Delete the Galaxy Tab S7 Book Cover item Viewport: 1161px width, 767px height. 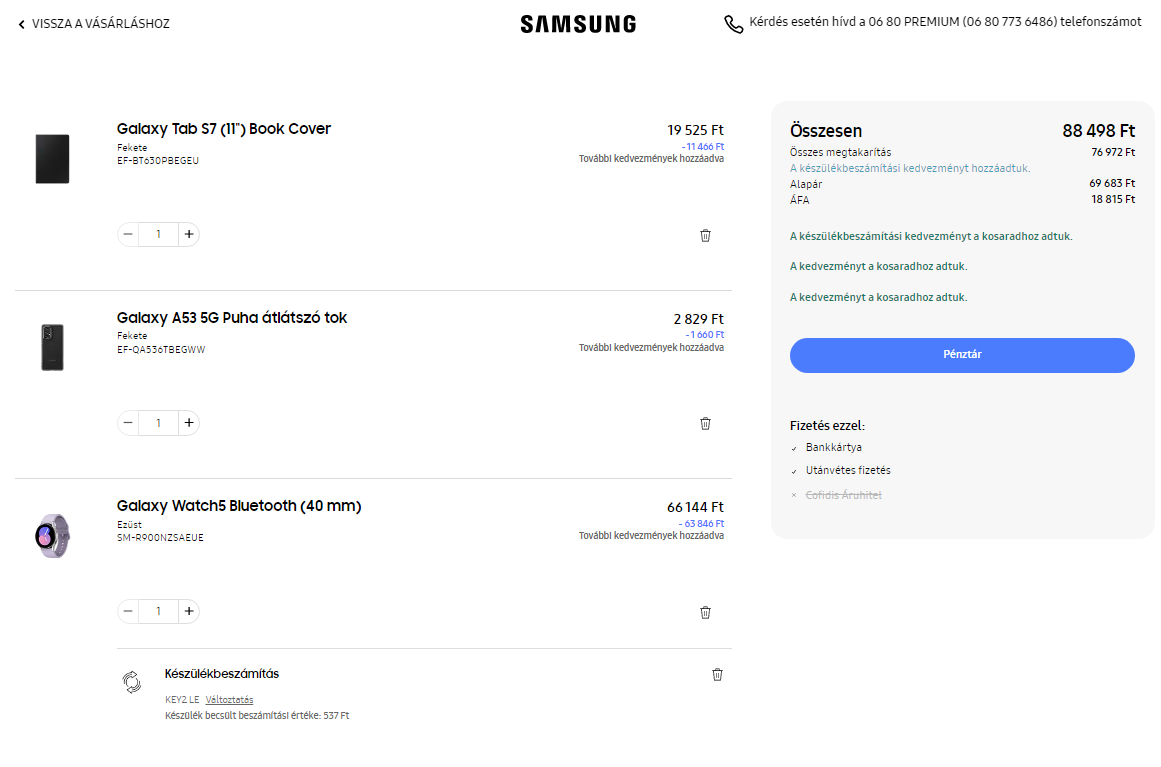tap(705, 235)
